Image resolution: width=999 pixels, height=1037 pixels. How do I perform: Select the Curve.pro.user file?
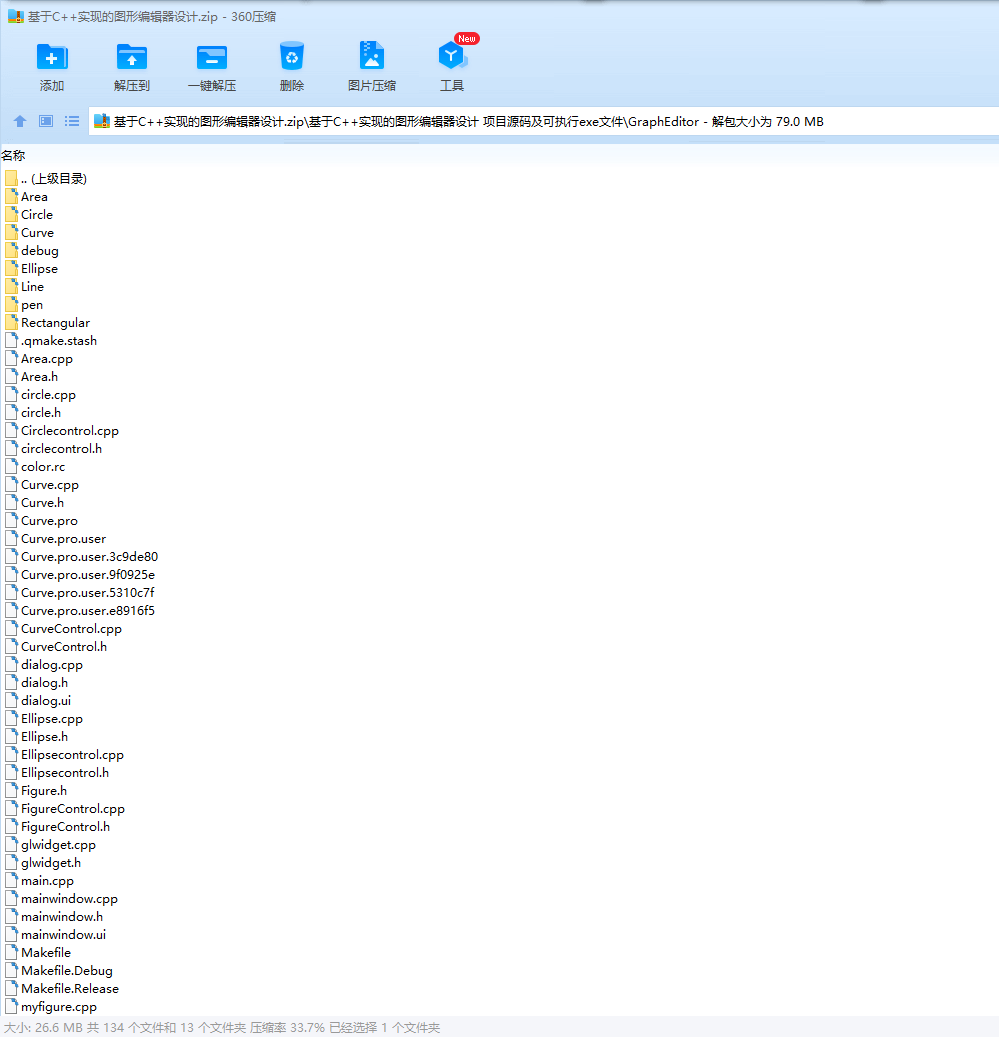56,539
